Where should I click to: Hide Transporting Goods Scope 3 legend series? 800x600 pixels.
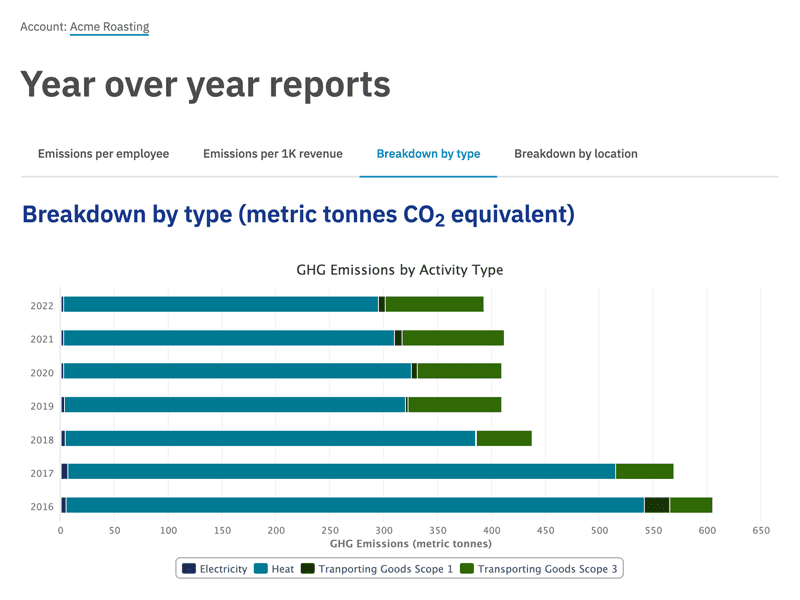click(x=545, y=569)
